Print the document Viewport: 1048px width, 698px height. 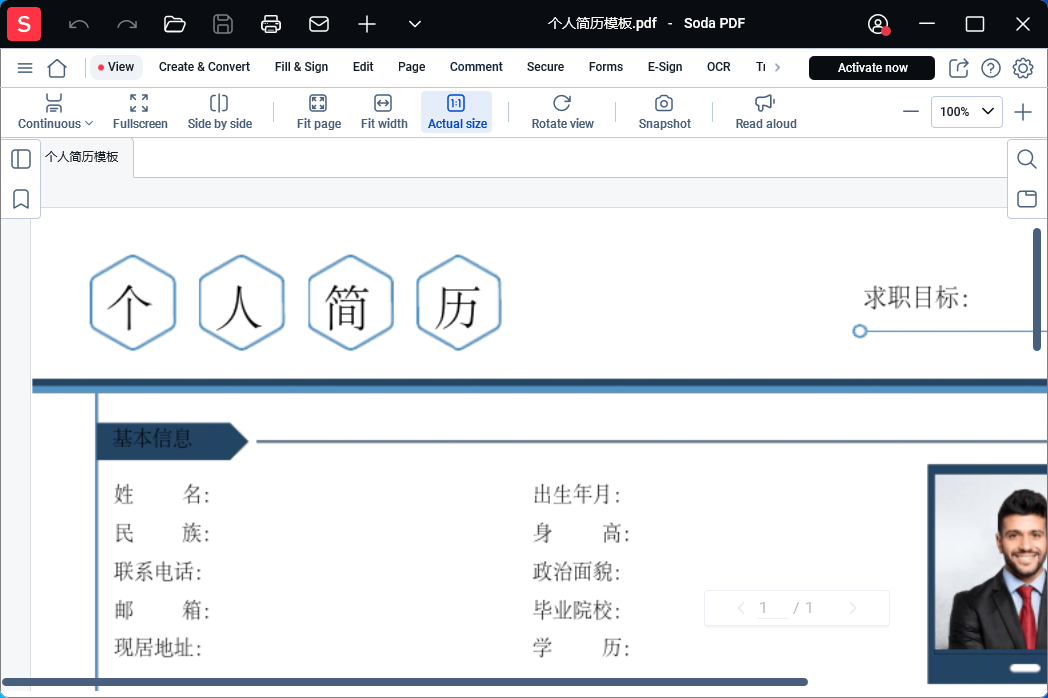tap(271, 25)
